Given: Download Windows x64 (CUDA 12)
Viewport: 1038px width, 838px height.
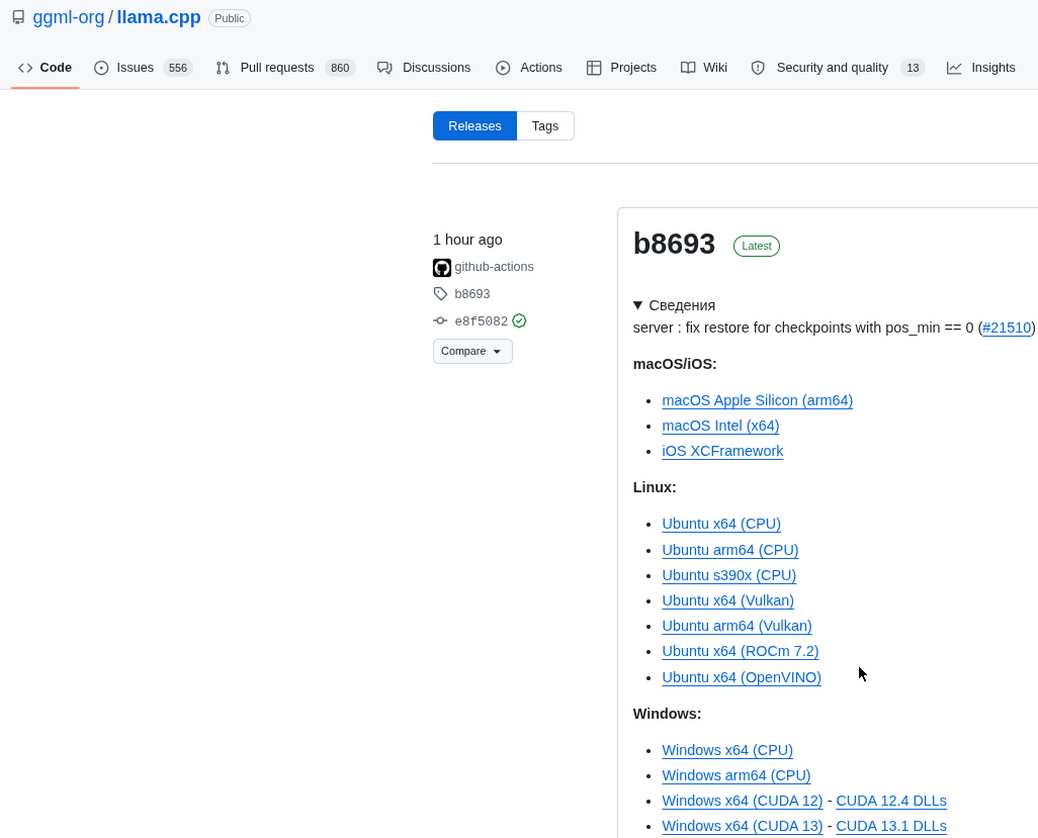Looking at the screenshot, I should point(742,800).
